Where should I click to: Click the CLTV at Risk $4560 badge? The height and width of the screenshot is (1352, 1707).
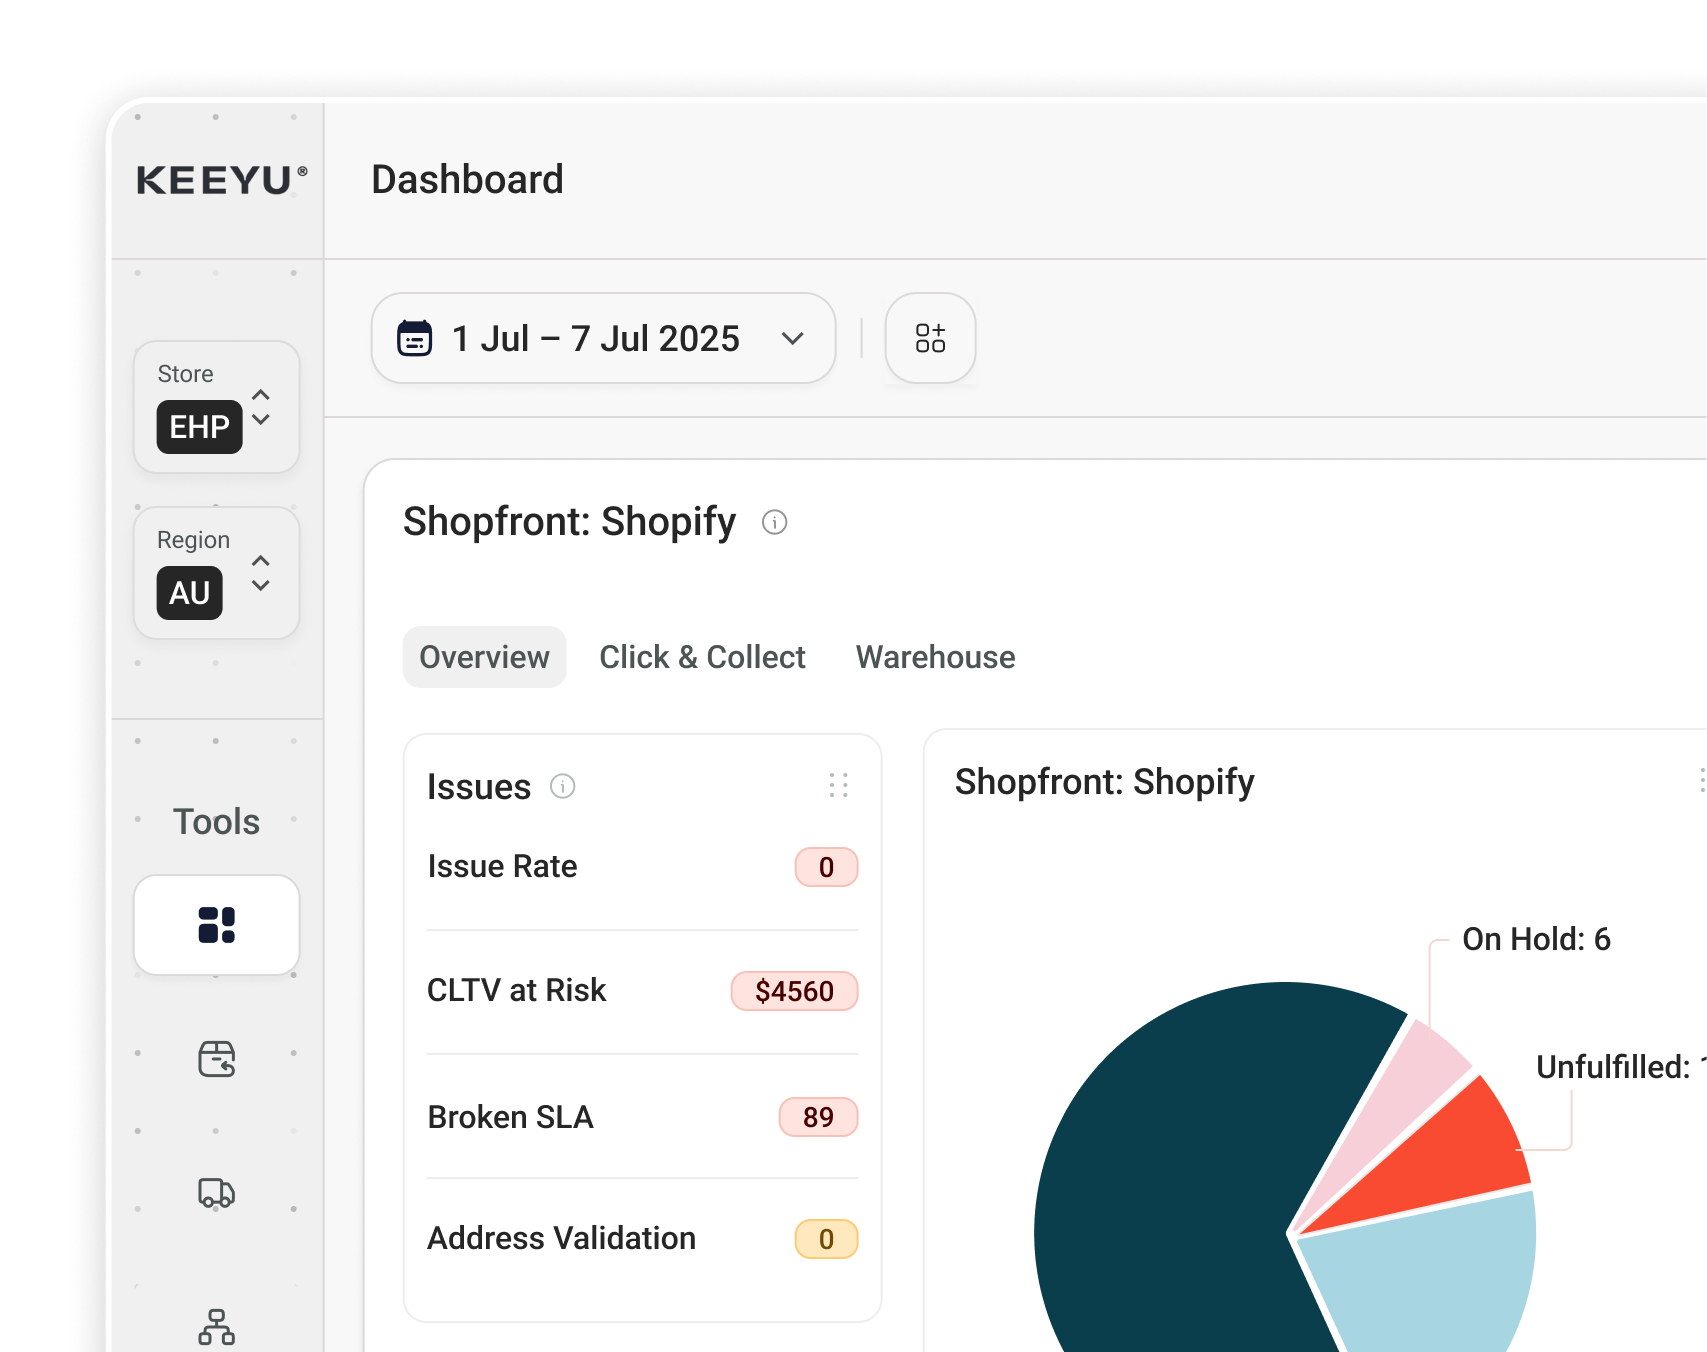794,991
